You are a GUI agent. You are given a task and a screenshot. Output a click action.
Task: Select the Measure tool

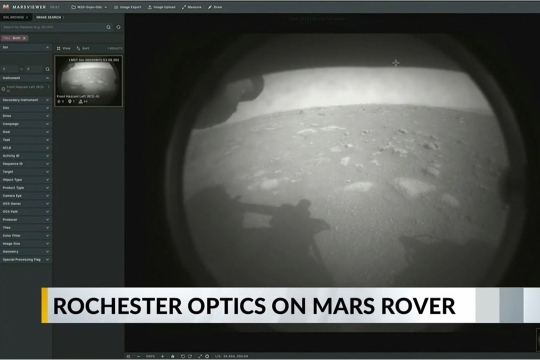pos(191,7)
